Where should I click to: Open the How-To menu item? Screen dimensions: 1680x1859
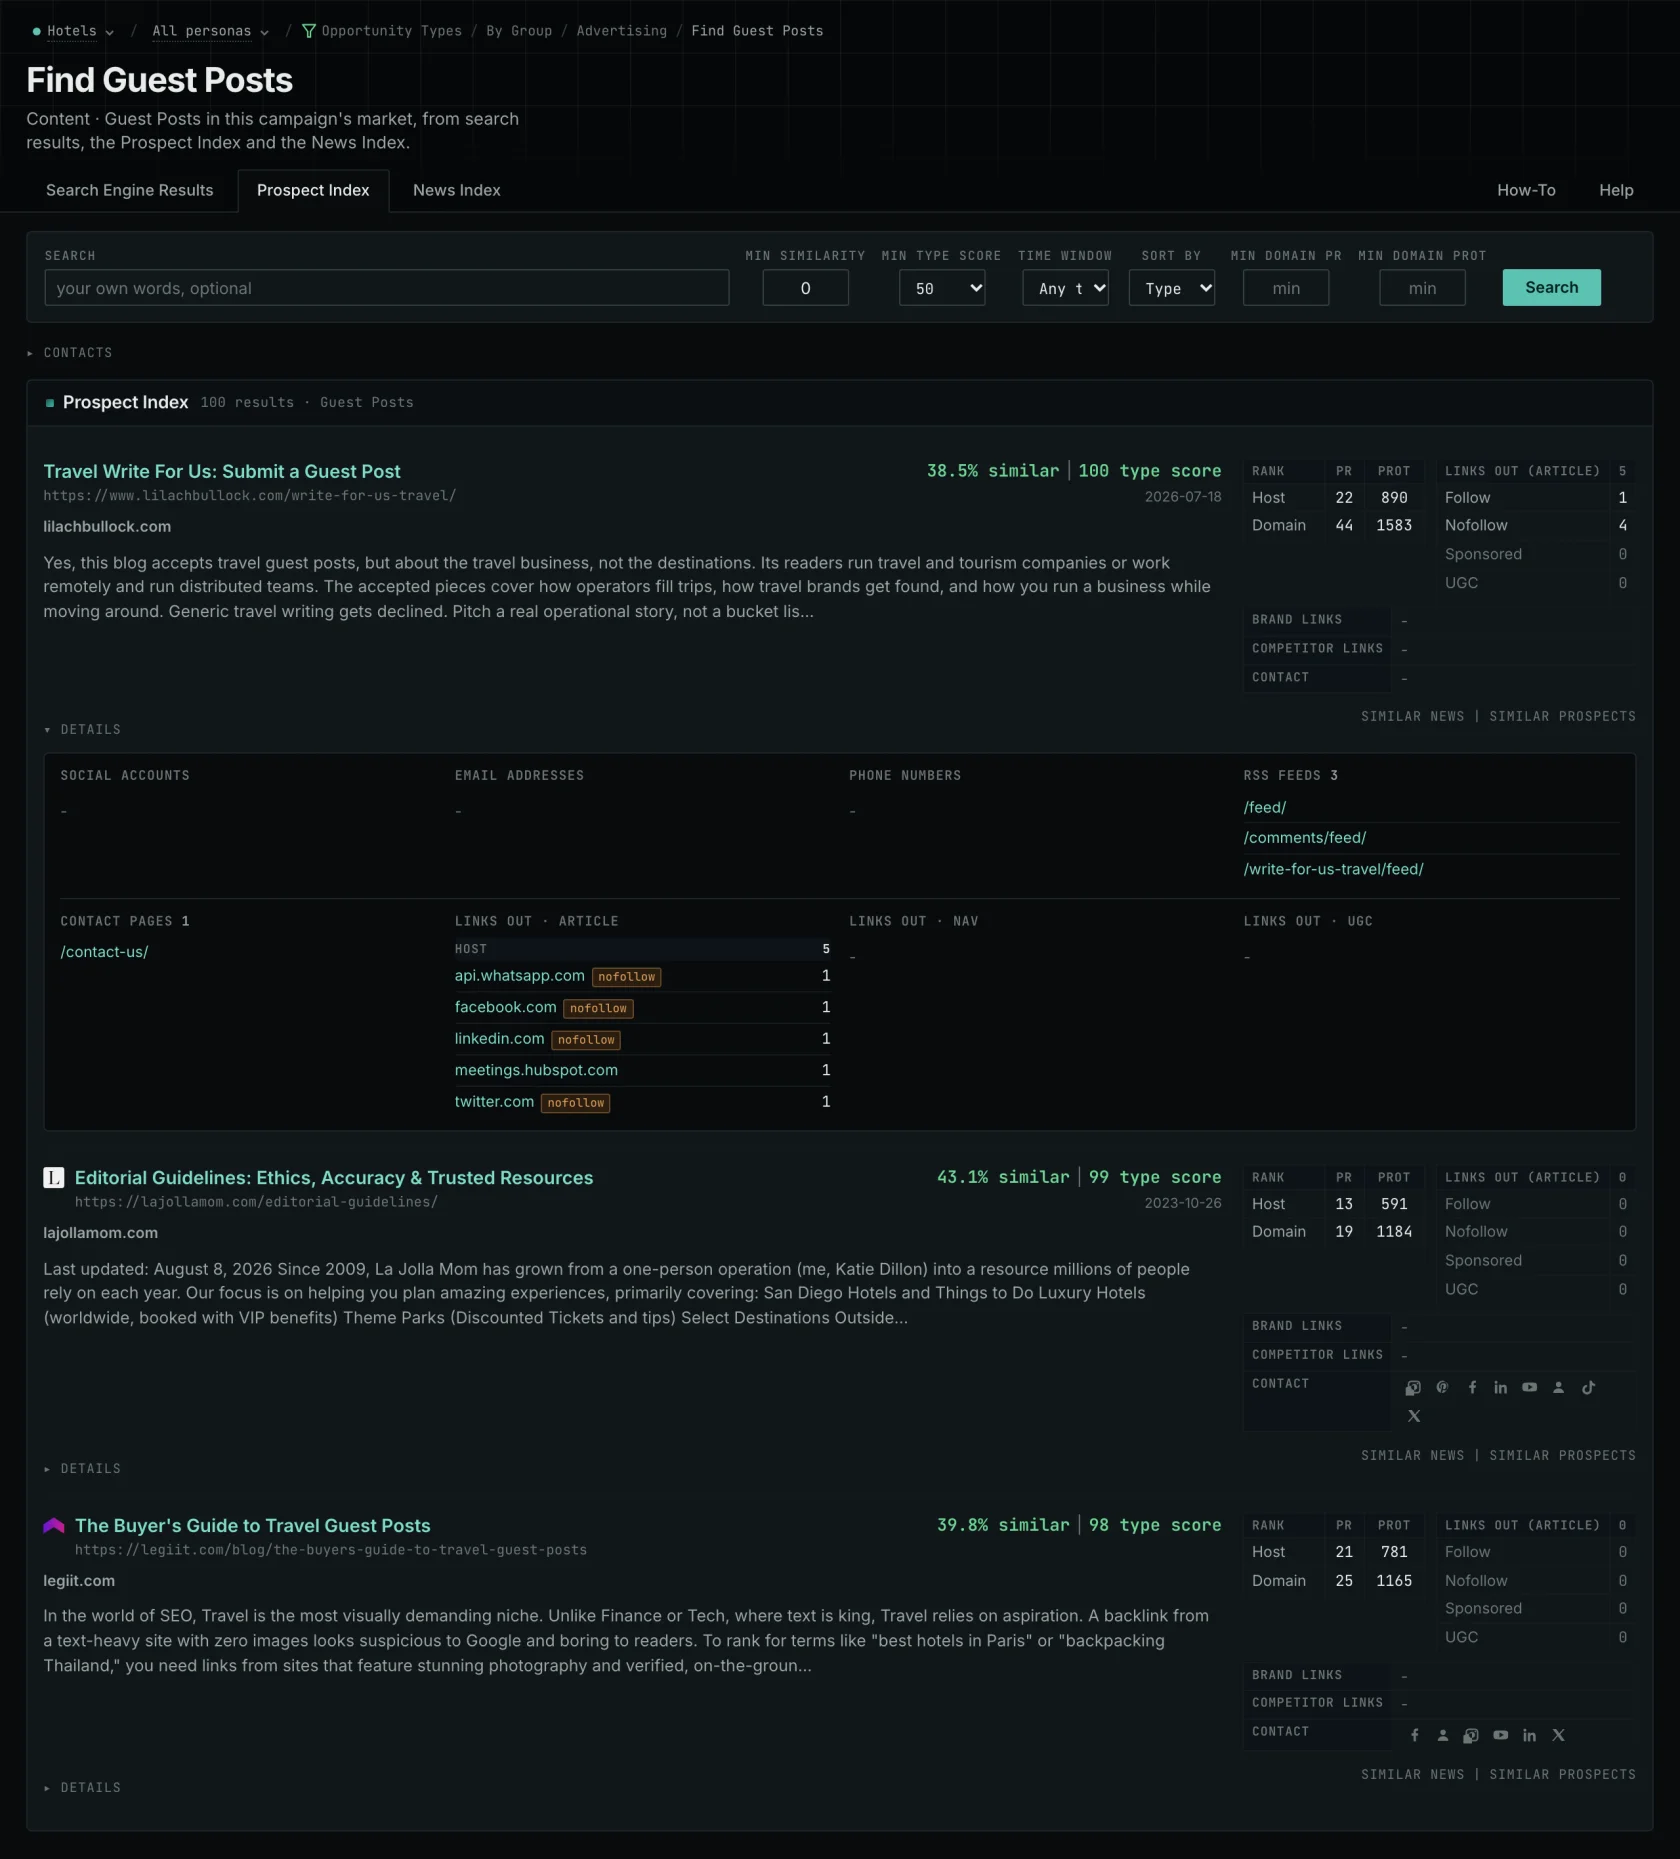[1526, 190]
